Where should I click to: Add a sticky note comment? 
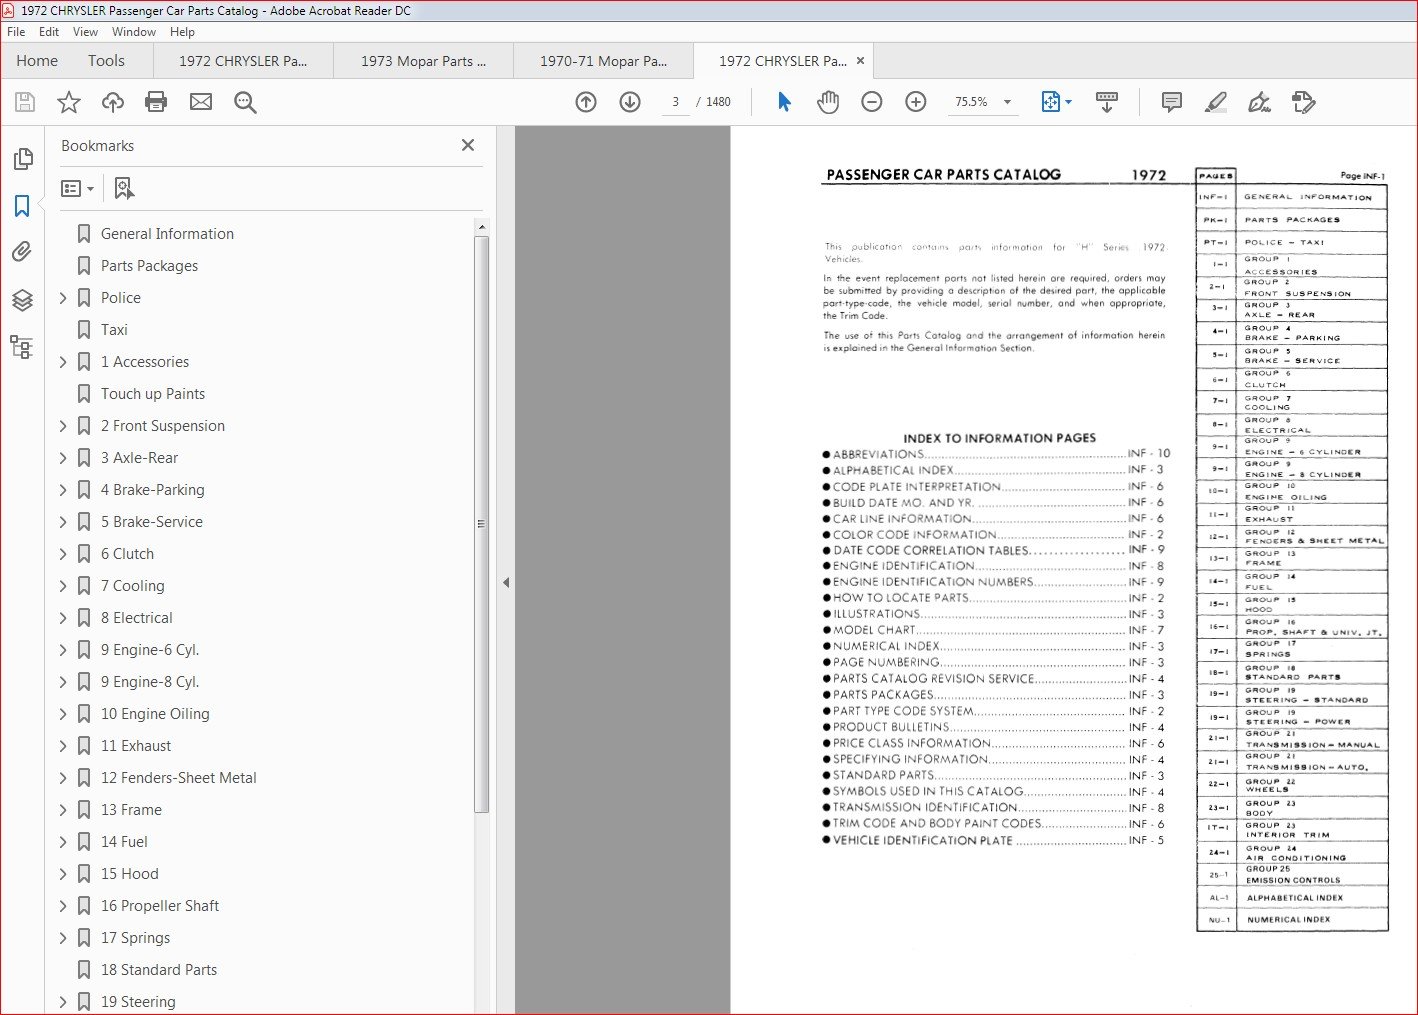coord(1172,102)
